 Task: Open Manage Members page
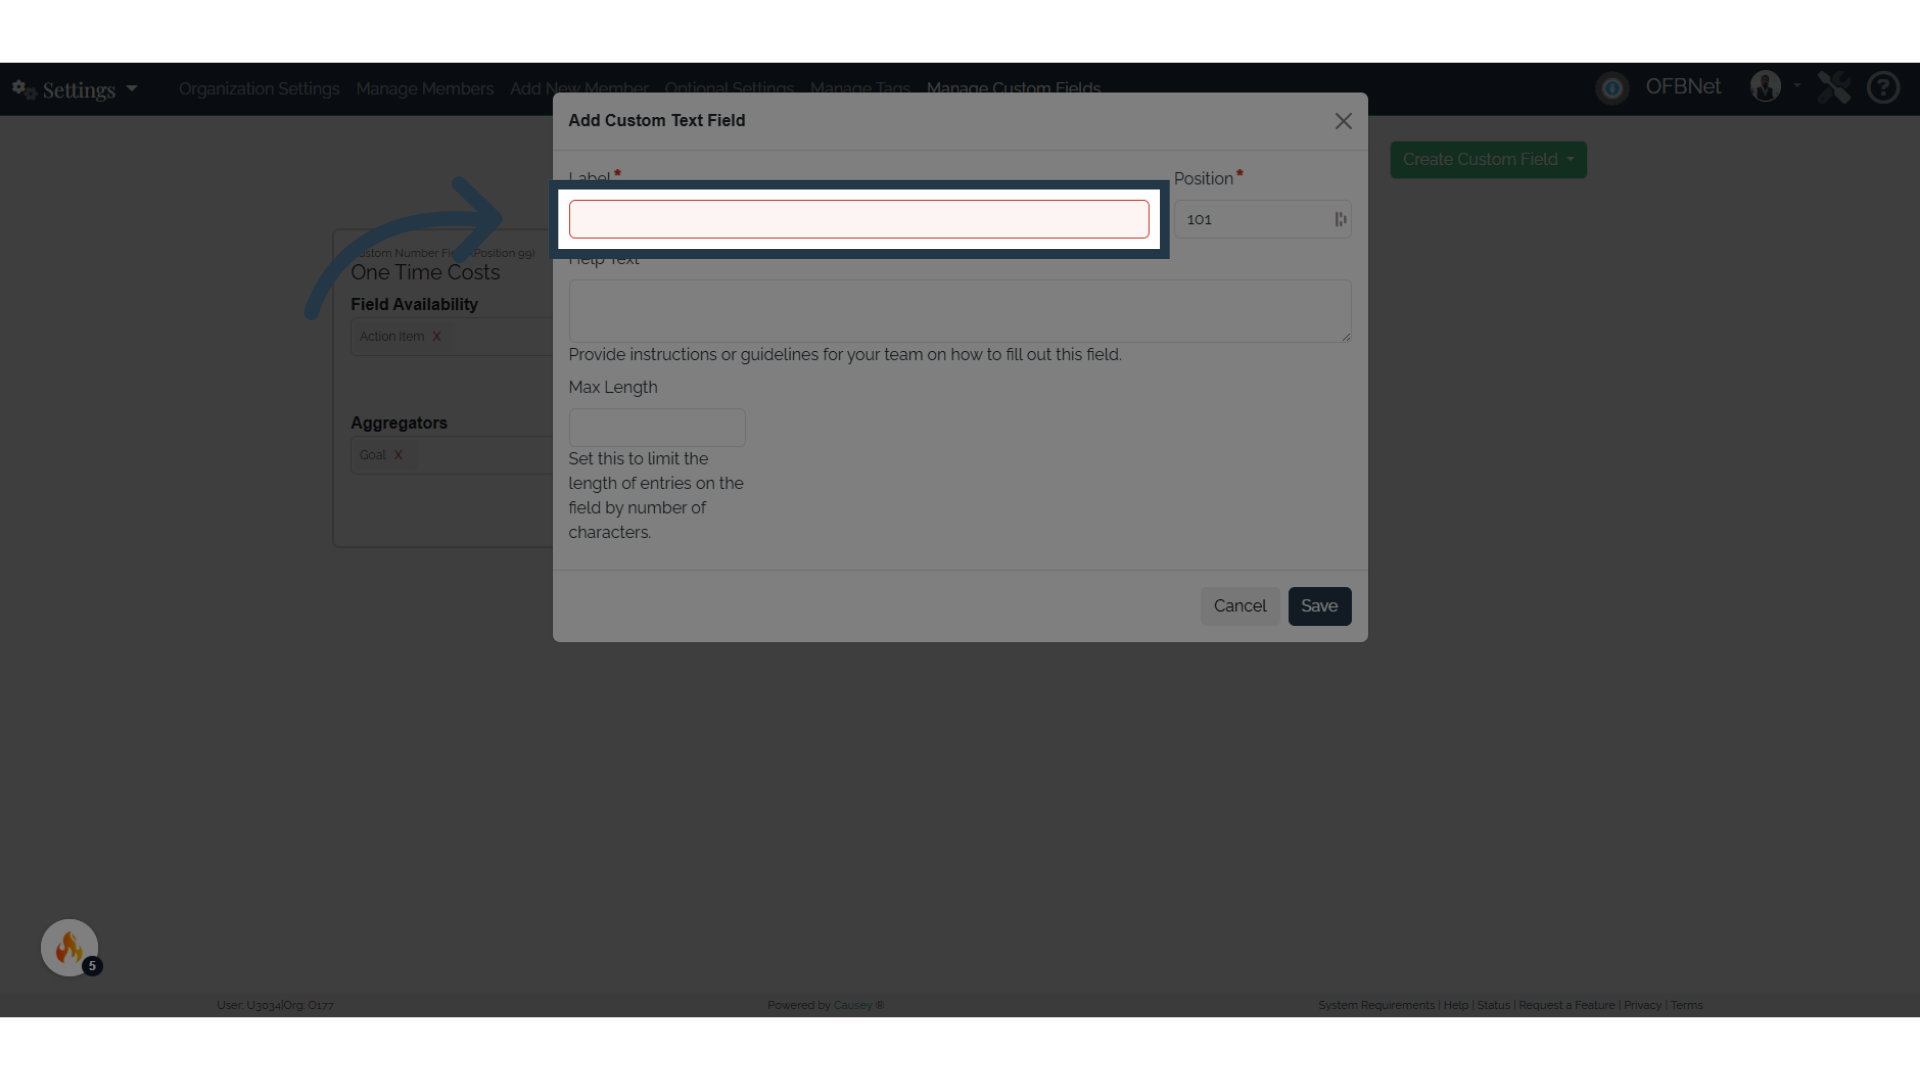(x=425, y=89)
